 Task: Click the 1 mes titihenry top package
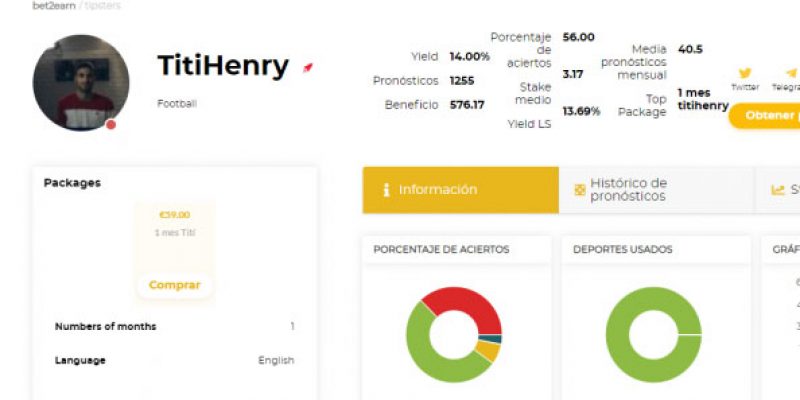tap(702, 99)
